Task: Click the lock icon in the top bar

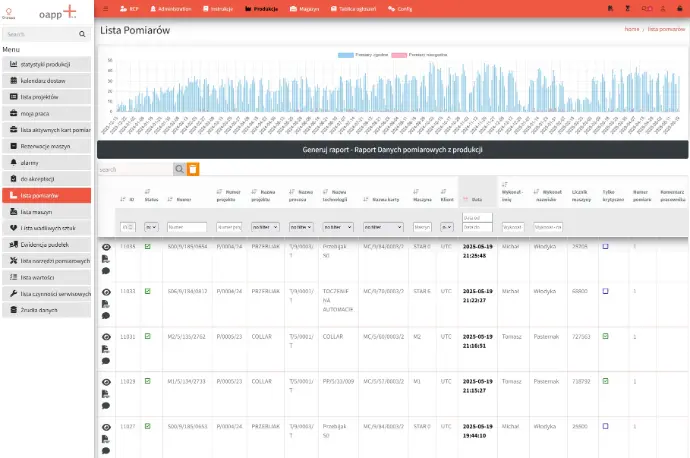Action: [x=679, y=8]
